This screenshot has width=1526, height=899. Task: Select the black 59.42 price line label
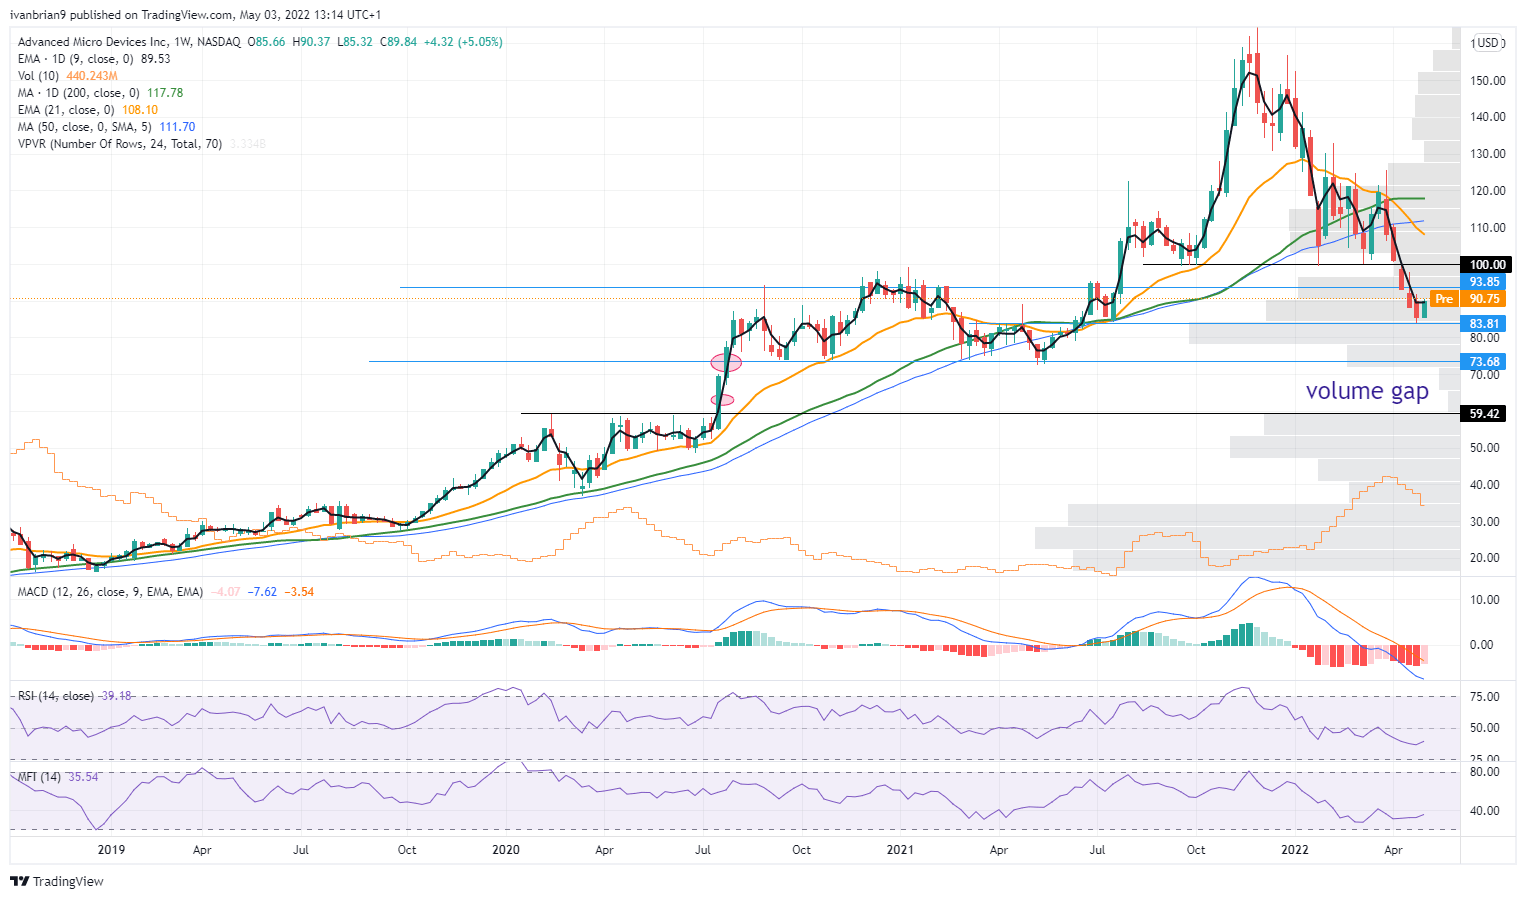point(1484,414)
